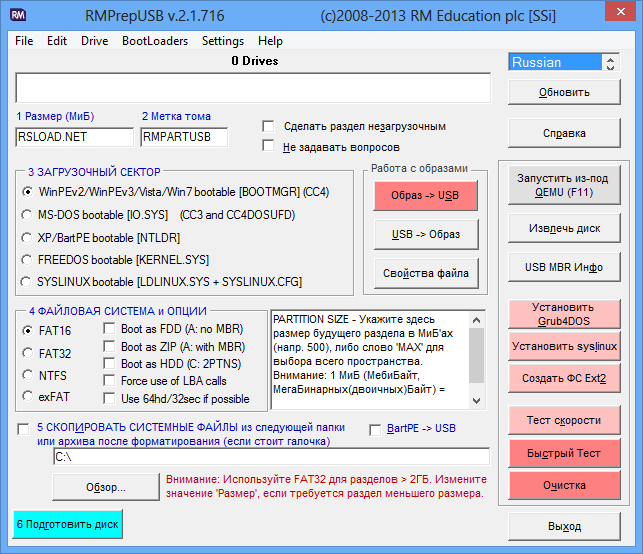Click the Свойства файла button
Viewport: 643px width, 554px height.
click(x=426, y=274)
